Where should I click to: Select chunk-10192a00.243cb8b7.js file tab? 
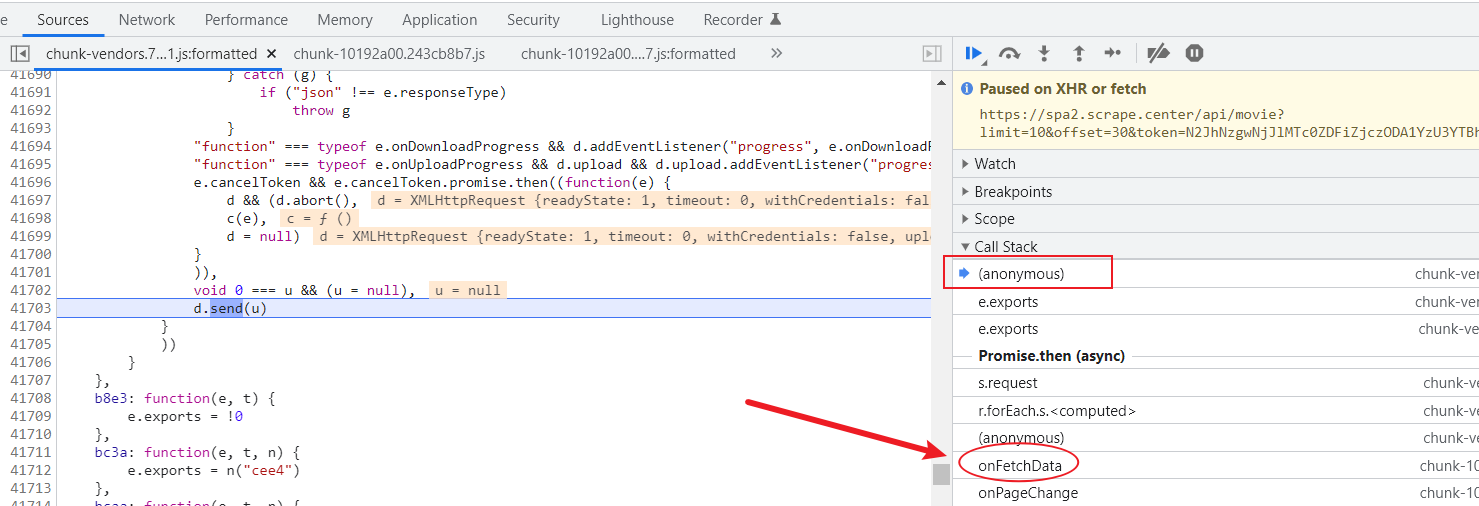coord(389,54)
